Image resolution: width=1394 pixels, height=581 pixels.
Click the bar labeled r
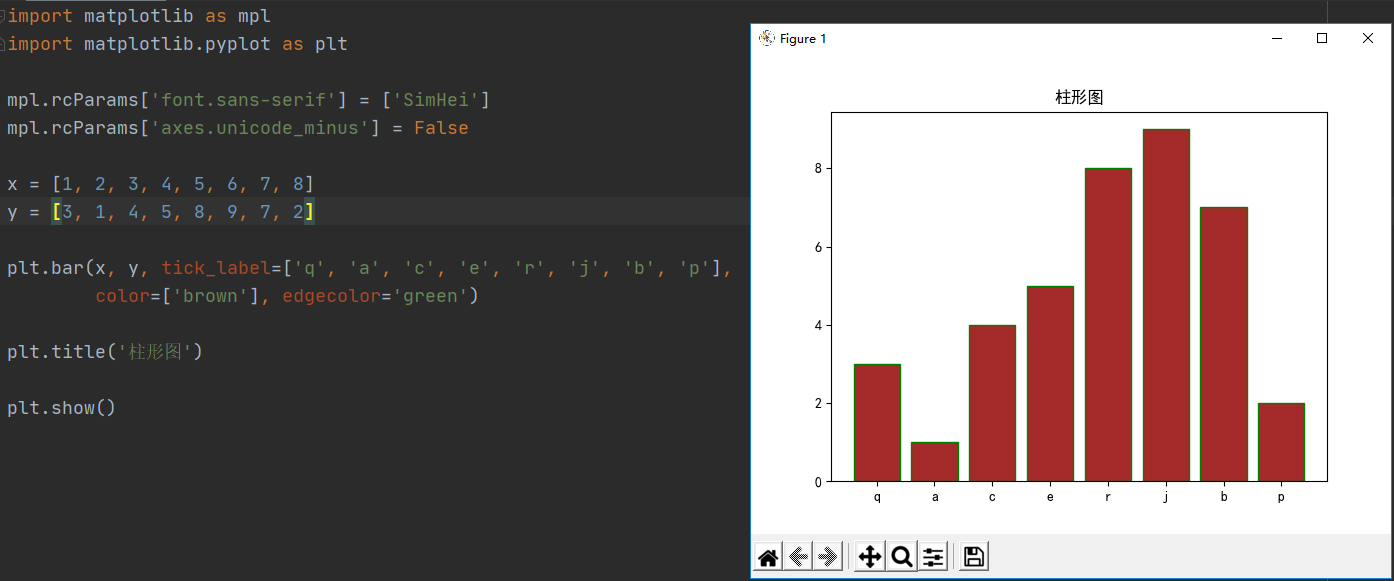tap(1108, 325)
